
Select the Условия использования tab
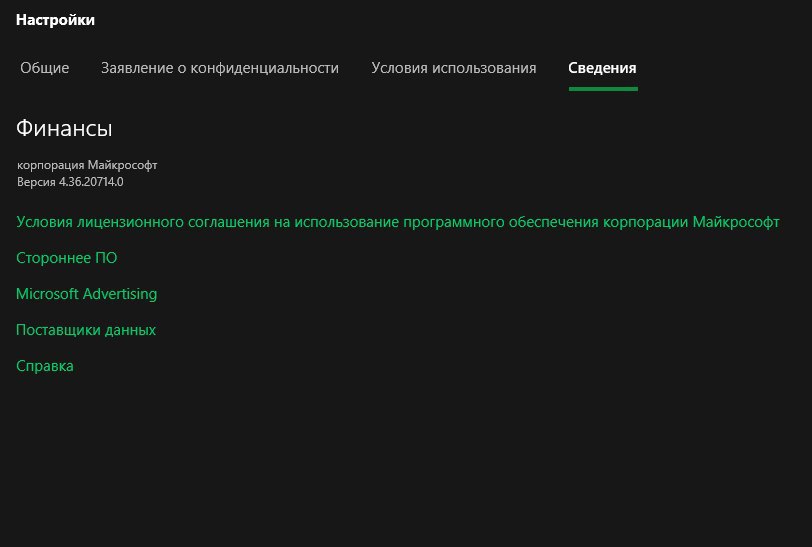point(454,68)
